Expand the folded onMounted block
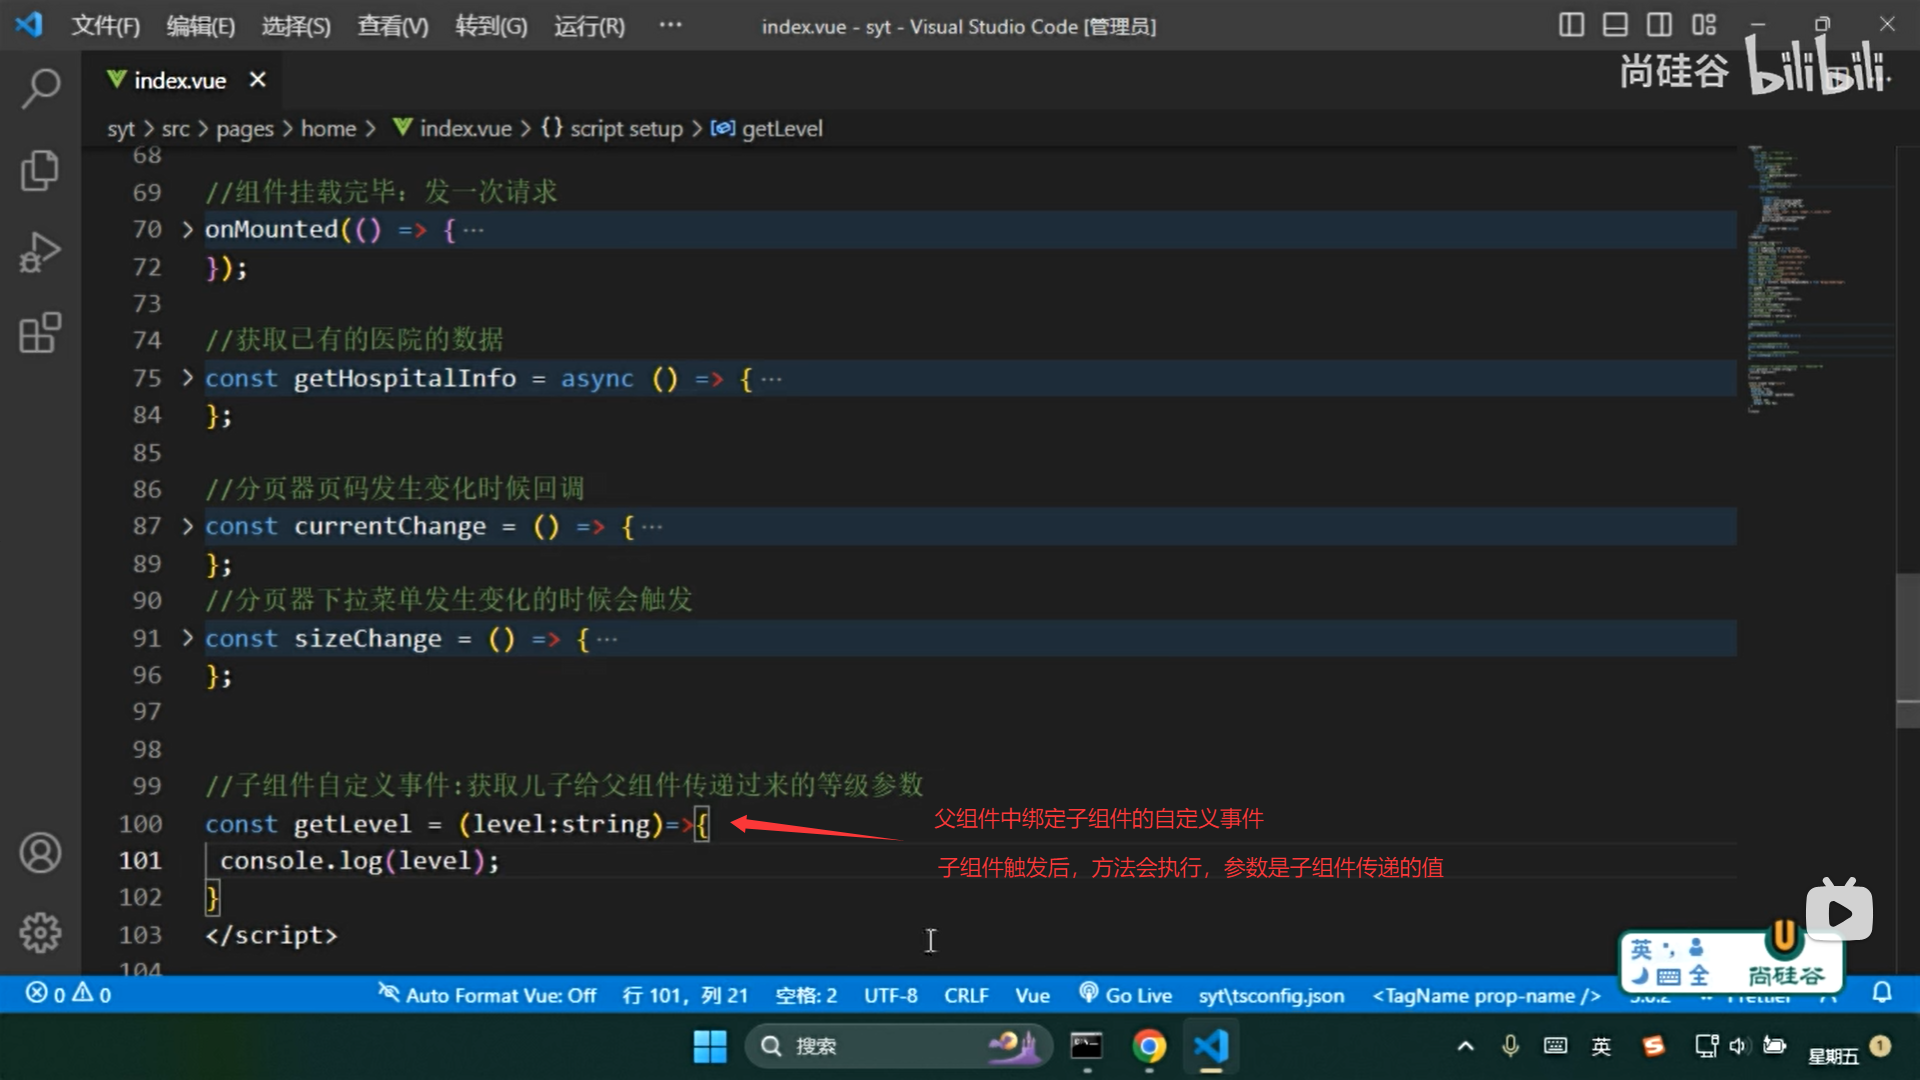Image resolution: width=1920 pixels, height=1080 pixels. pos(187,230)
